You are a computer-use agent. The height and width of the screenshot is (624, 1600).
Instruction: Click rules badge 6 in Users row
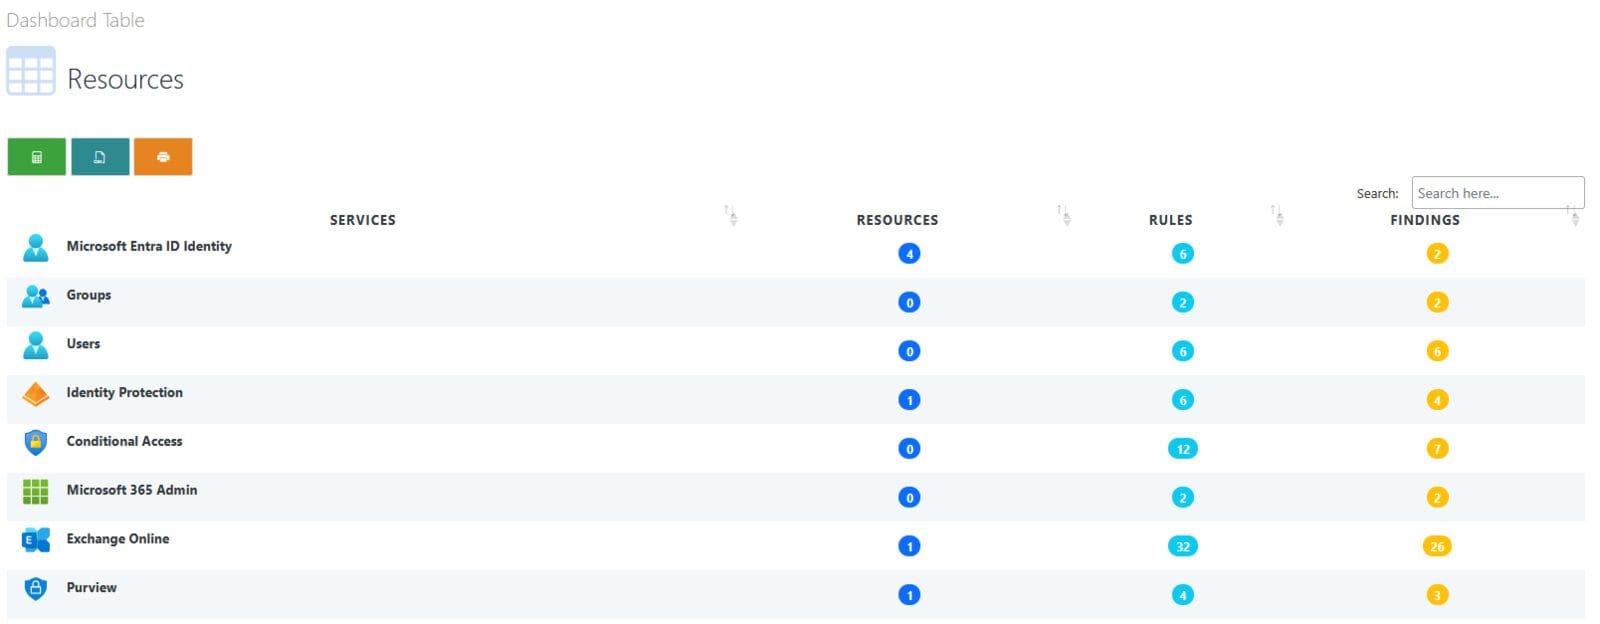[1183, 351]
